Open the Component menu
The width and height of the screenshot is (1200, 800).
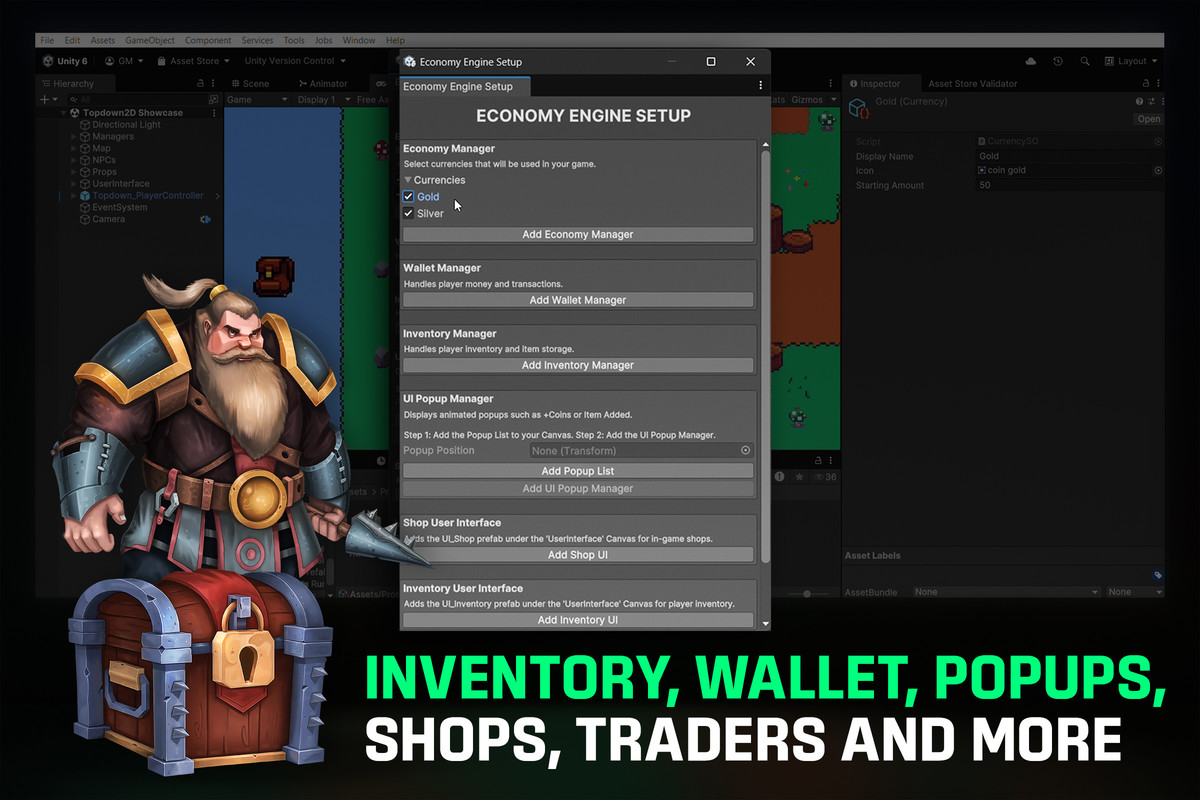pyautogui.click(x=208, y=40)
